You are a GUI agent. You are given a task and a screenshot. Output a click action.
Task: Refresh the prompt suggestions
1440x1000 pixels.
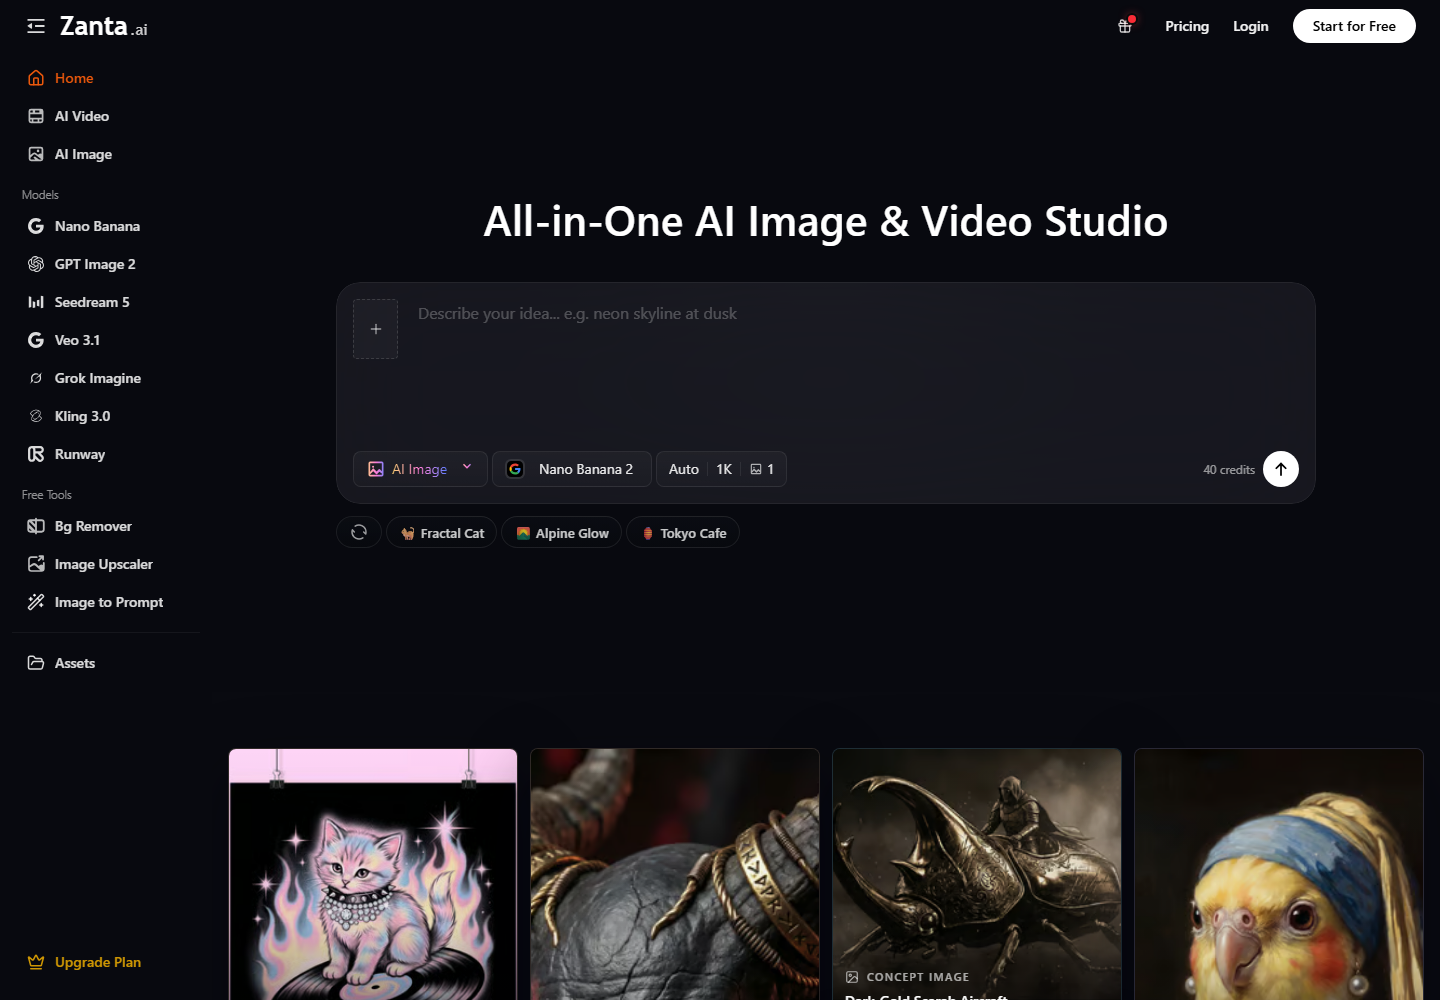coord(359,533)
